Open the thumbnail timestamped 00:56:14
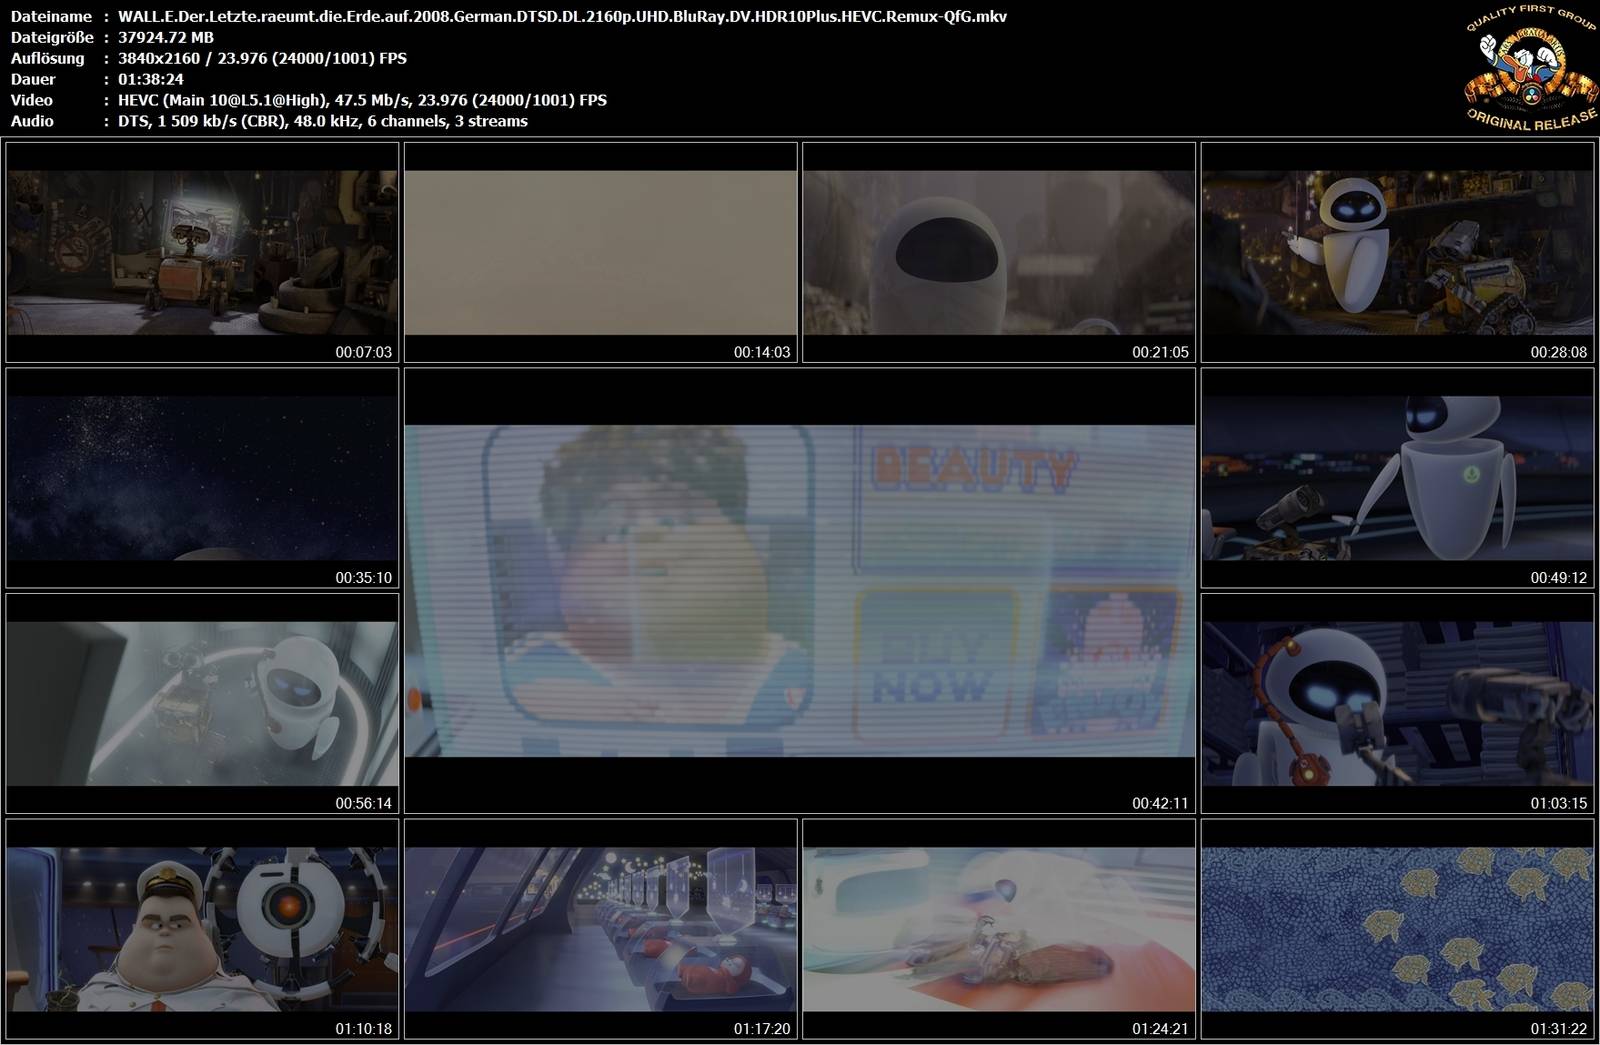The height and width of the screenshot is (1045, 1600). coord(202,703)
